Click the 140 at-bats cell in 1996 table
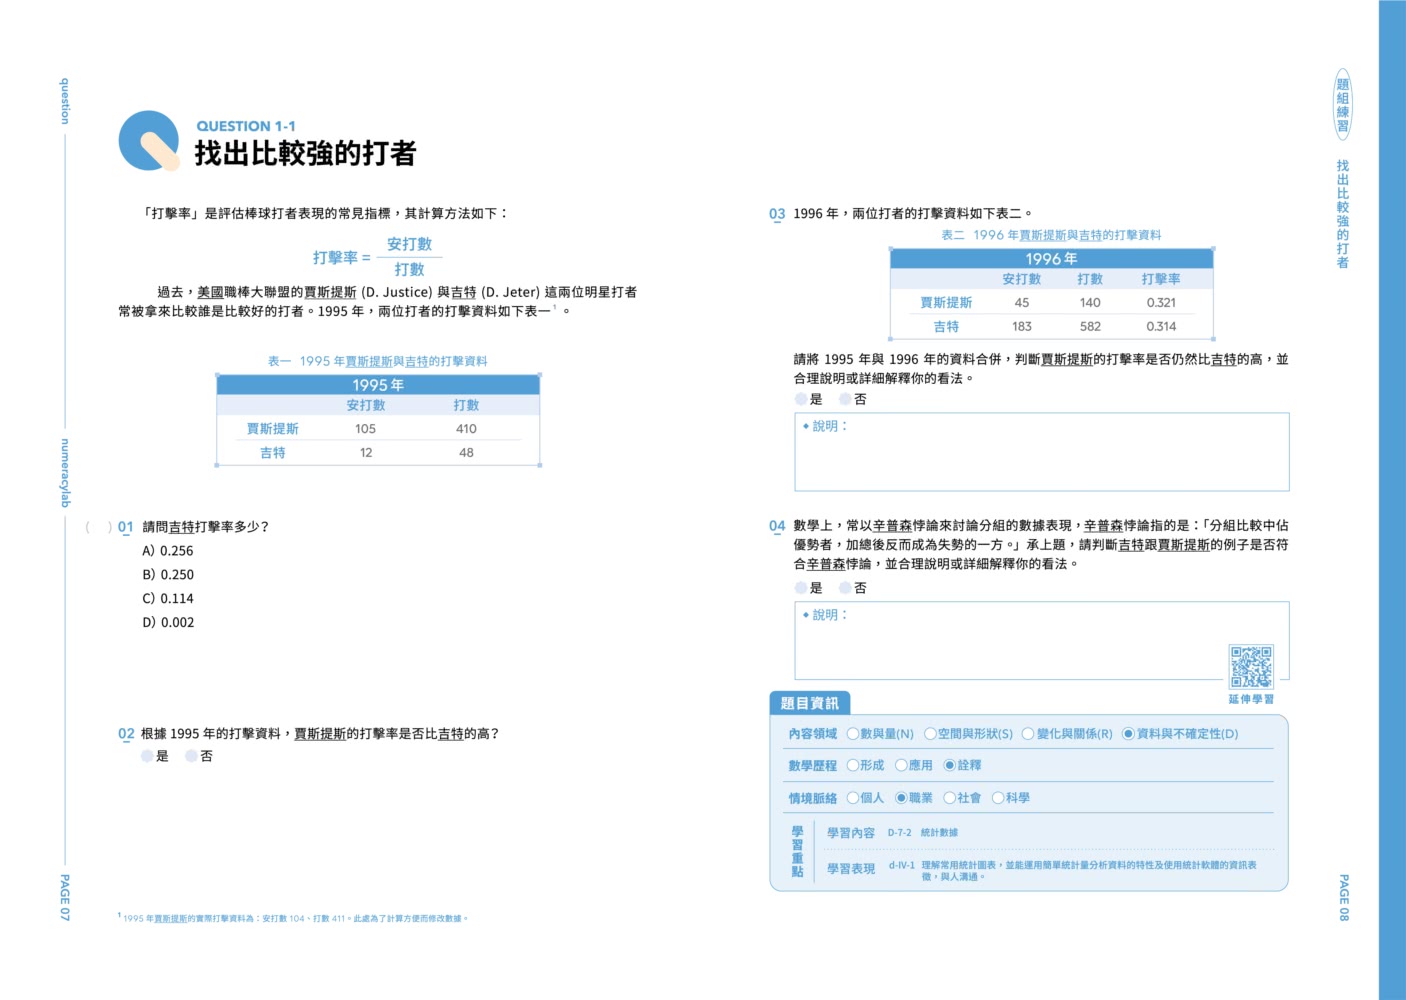The image size is (1406, 1000). pos(1090,303)
